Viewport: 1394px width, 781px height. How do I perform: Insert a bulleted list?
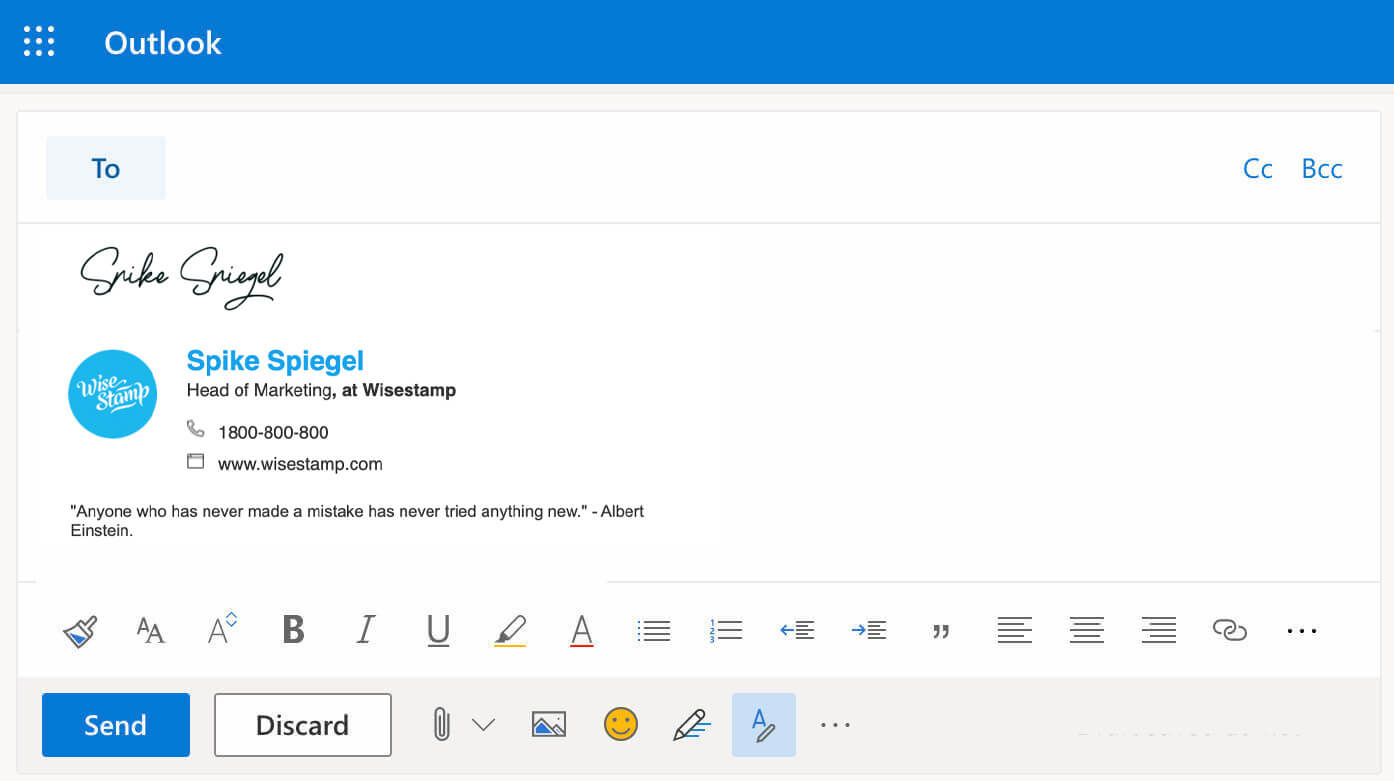pos(654,630)
